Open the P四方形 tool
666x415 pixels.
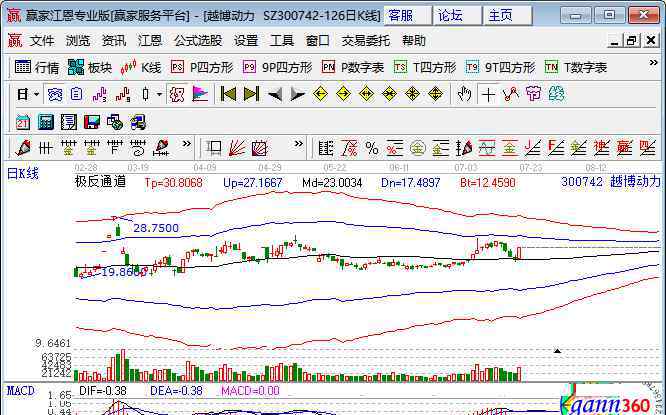coord(202,68)
